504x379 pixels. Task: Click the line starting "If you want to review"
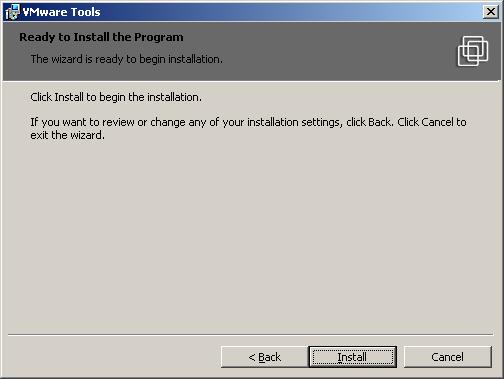pyautogui.click(x=248, y=122)
